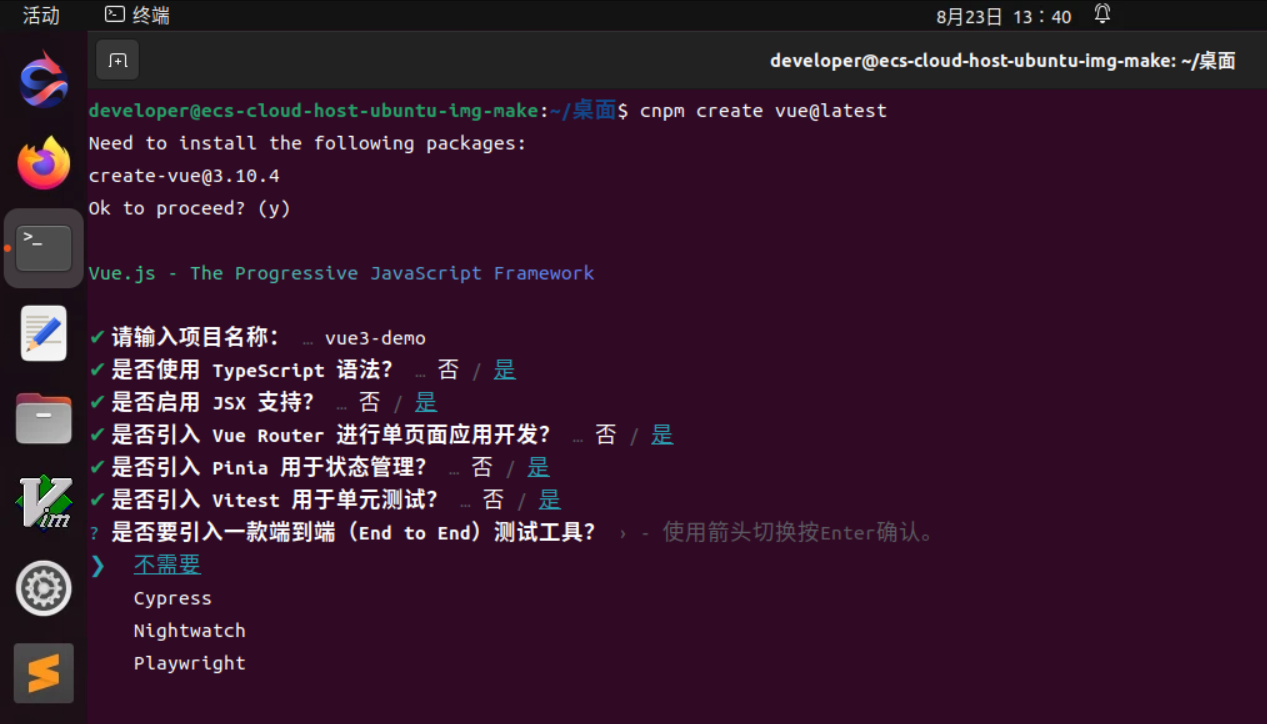Screen dimensions: 1267x724
Task: Open the Settings gear in the dock
Action: (x=42, y=588)
